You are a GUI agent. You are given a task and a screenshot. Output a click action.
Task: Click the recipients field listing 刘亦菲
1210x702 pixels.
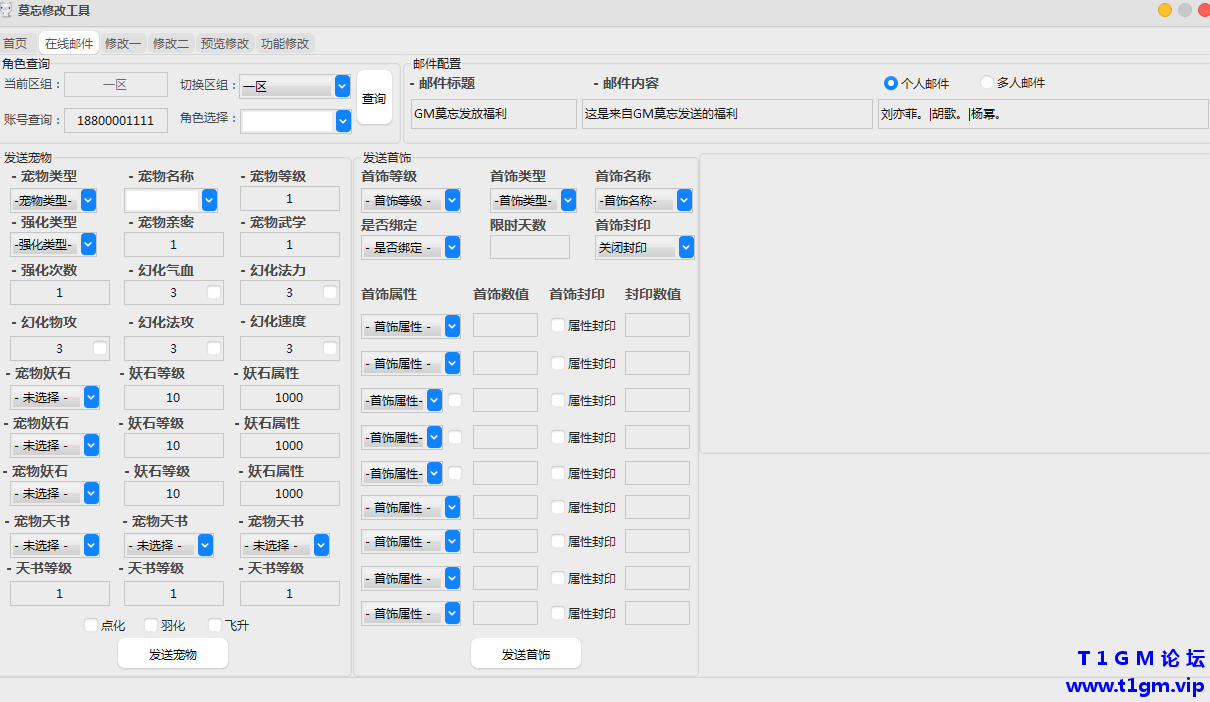click(x=1043, y=114)
